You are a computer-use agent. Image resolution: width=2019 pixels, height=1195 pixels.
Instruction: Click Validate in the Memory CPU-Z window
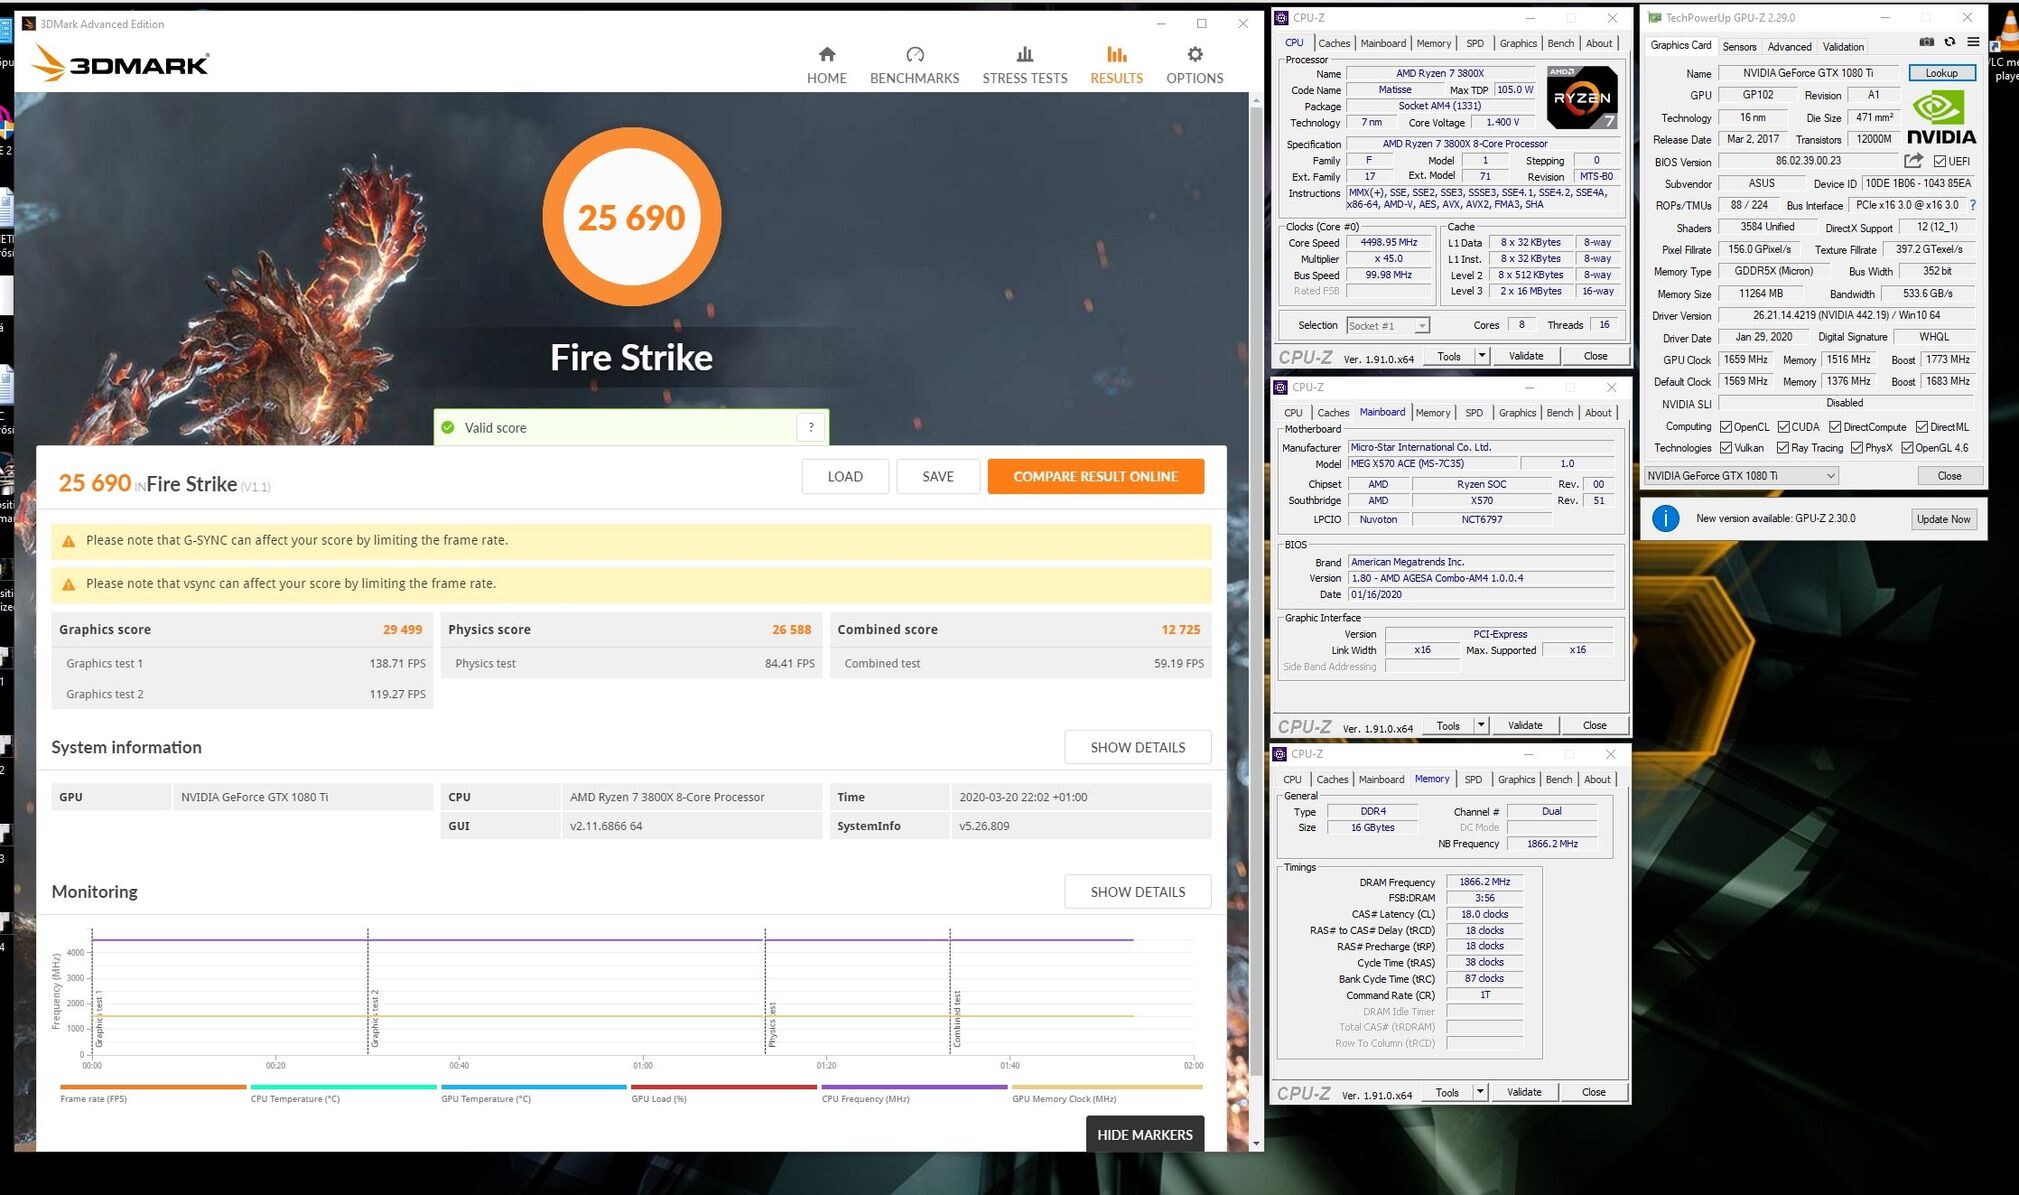[1524, 1093]
